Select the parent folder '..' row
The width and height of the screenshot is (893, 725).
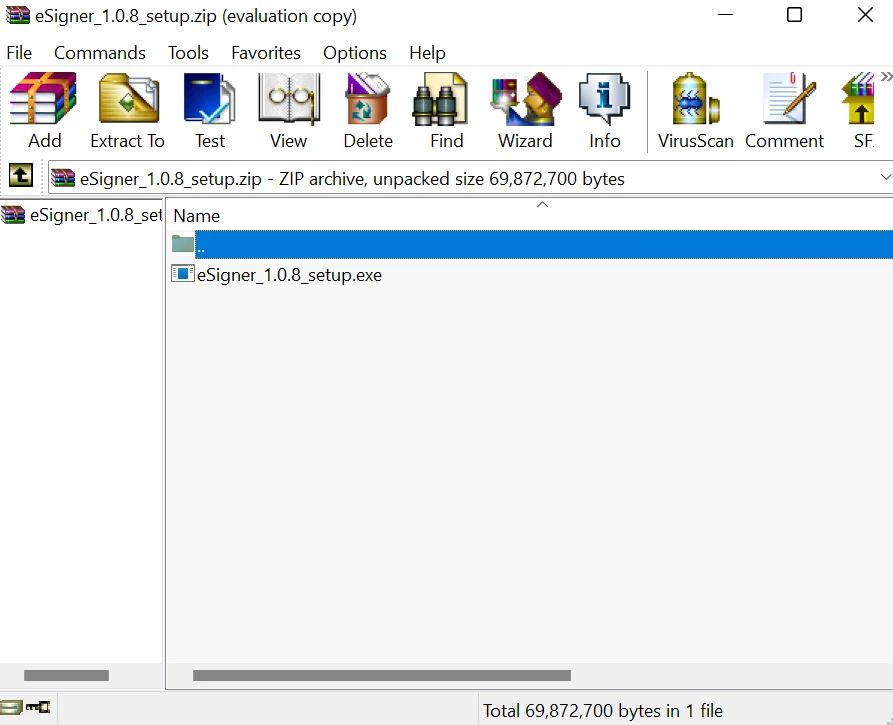(531, 244)
